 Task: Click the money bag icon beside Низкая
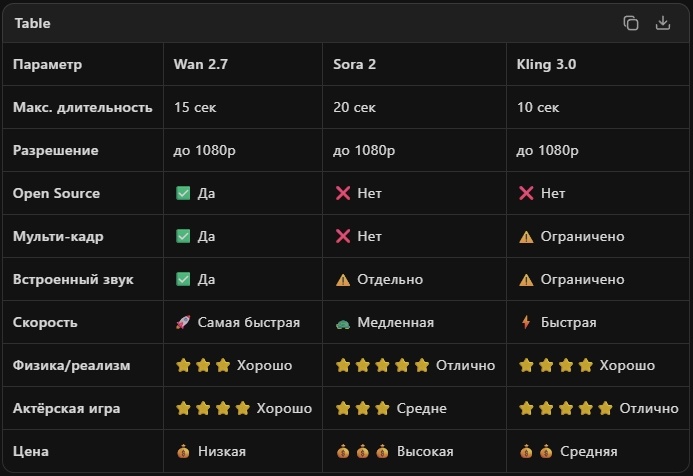[183, 452]
